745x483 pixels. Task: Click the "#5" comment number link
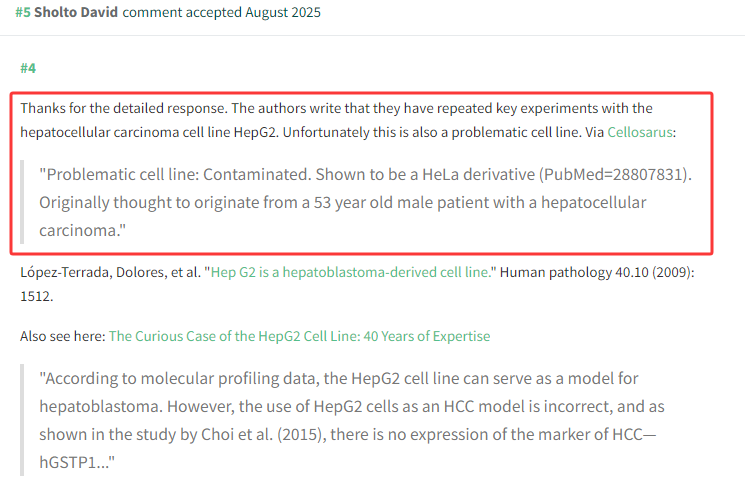[x=22, y=12]
